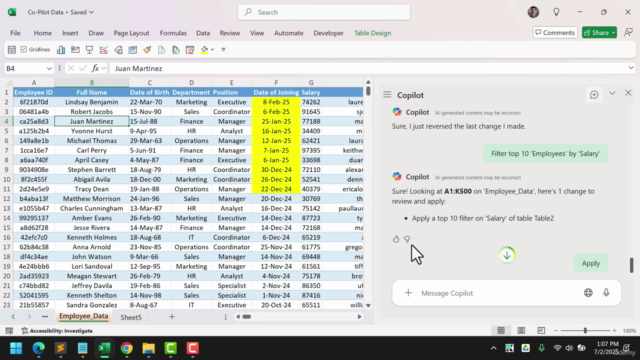Open the Share button dropdown
This screenshot has height=360, width=640.
[x=613, y=33]
